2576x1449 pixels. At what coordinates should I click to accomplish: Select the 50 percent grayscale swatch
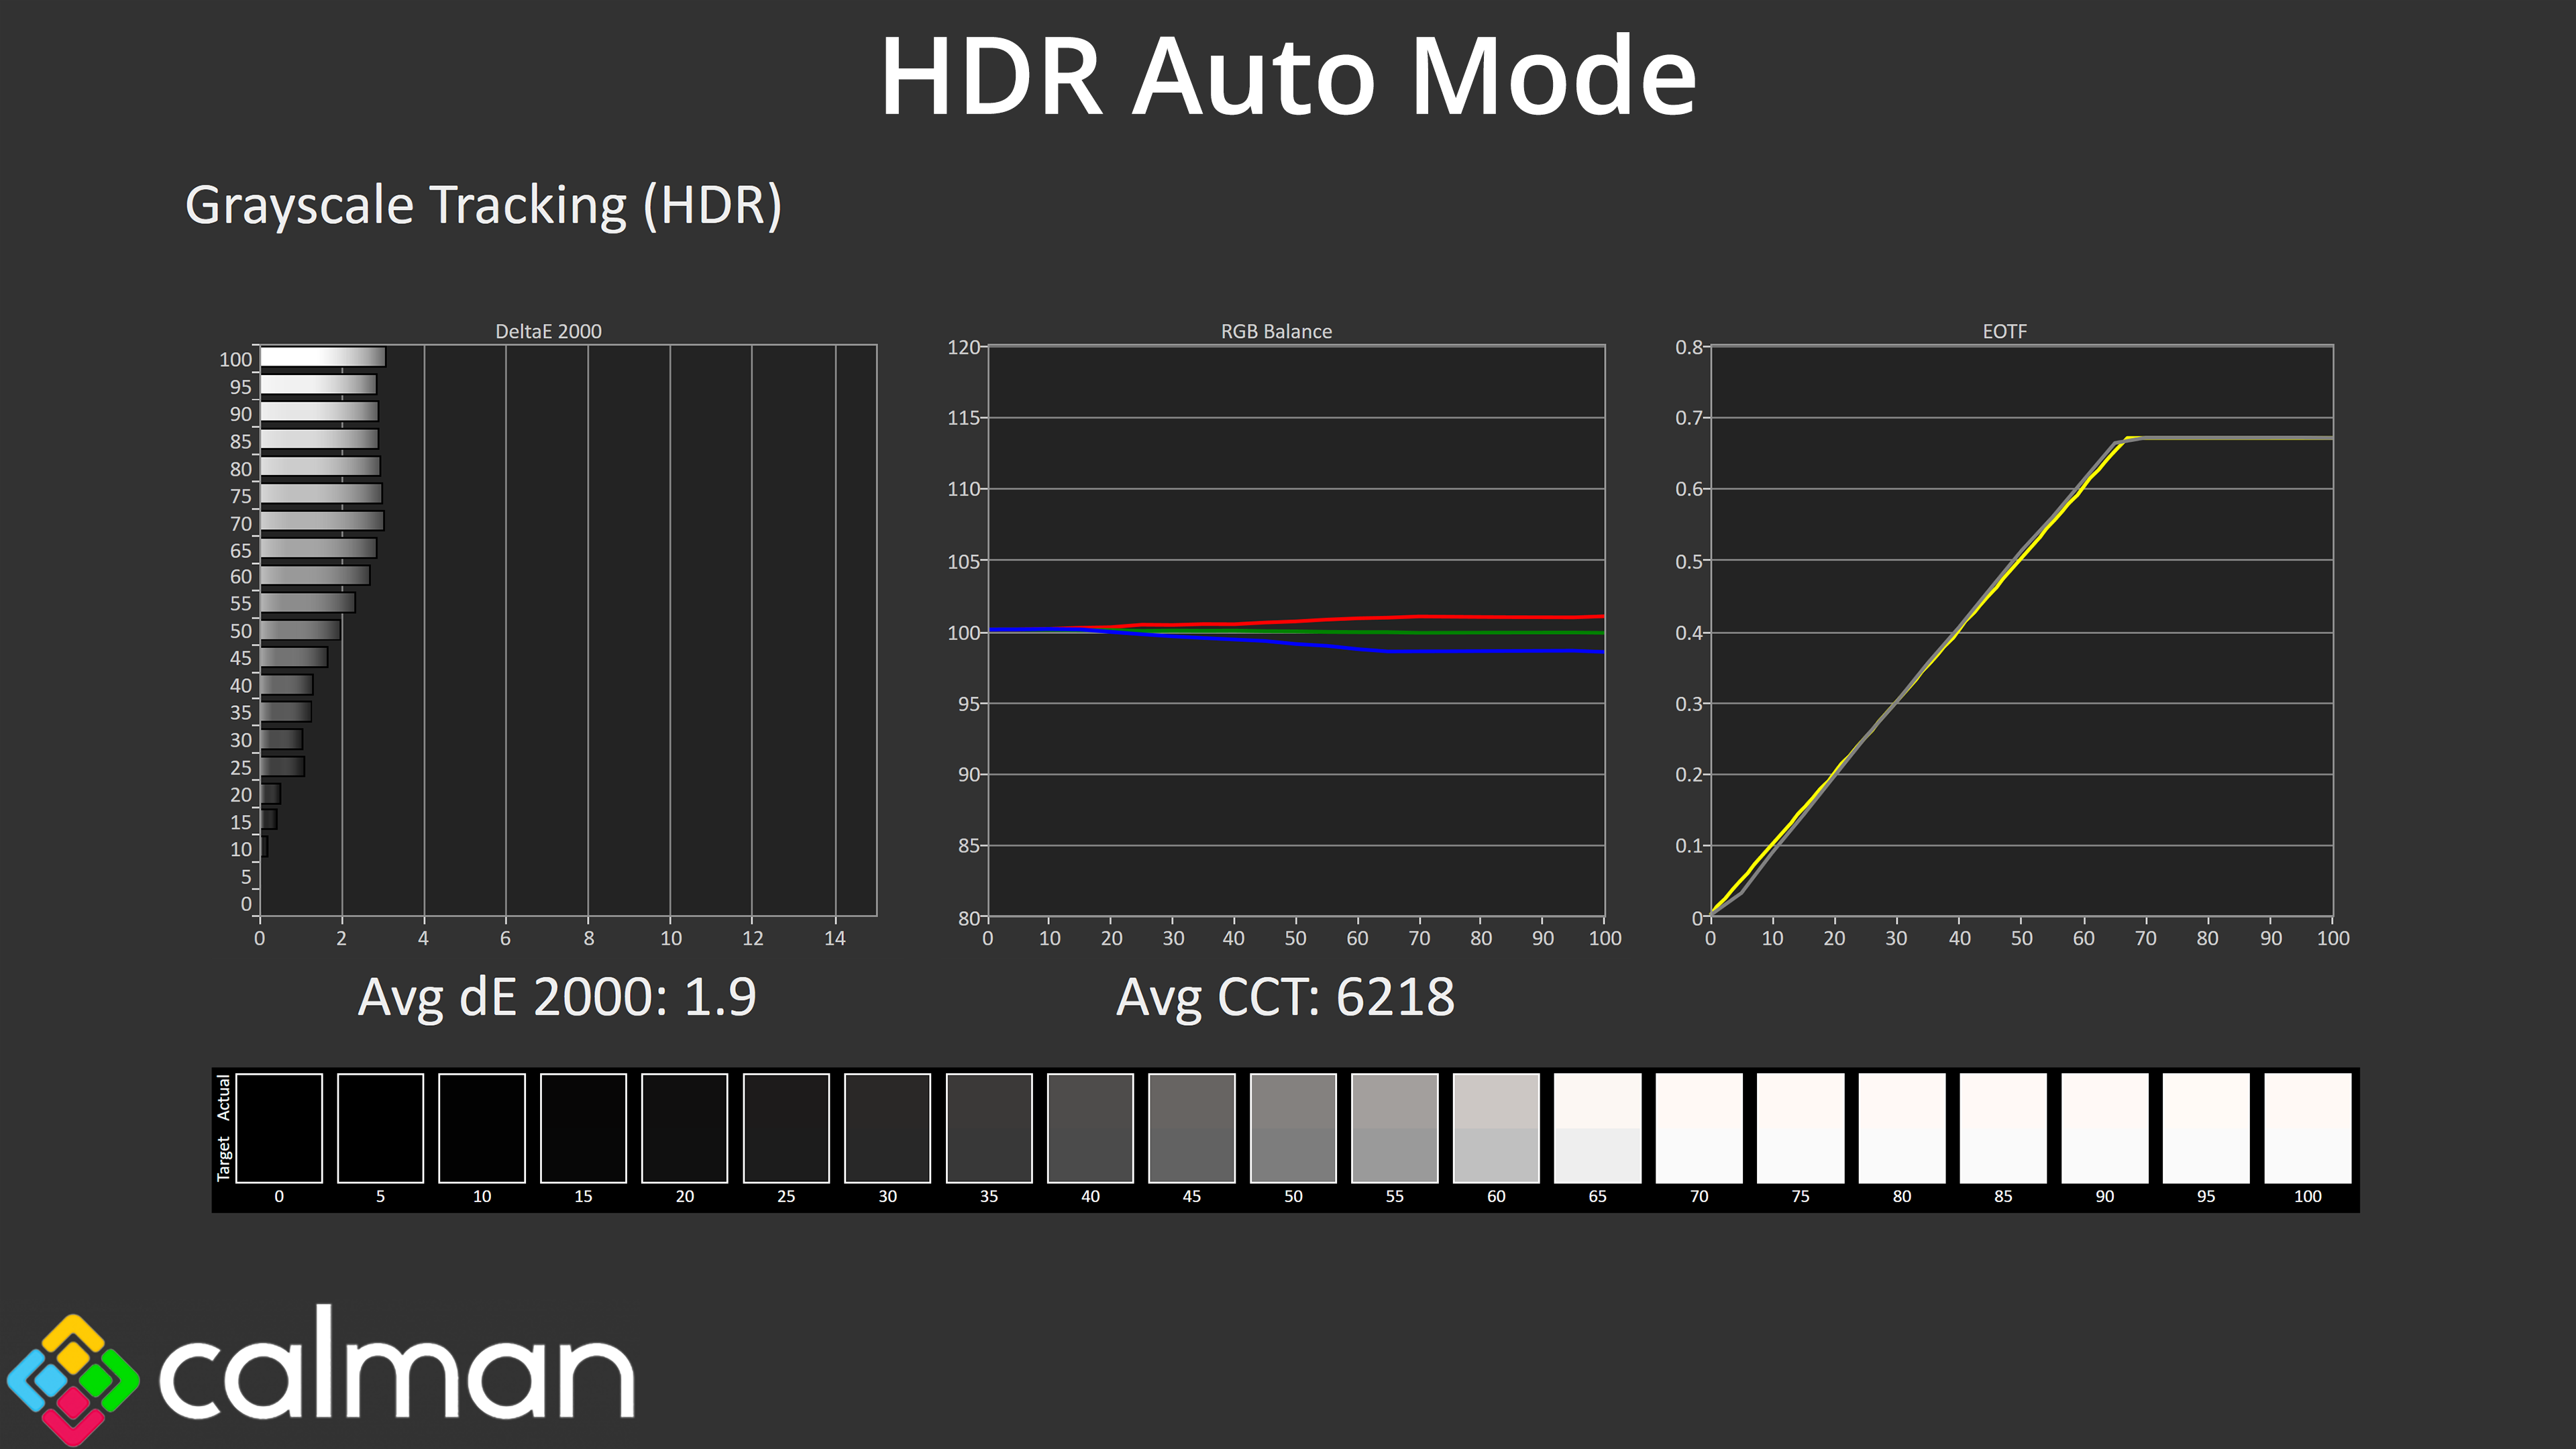(x=1293, y=1128)
